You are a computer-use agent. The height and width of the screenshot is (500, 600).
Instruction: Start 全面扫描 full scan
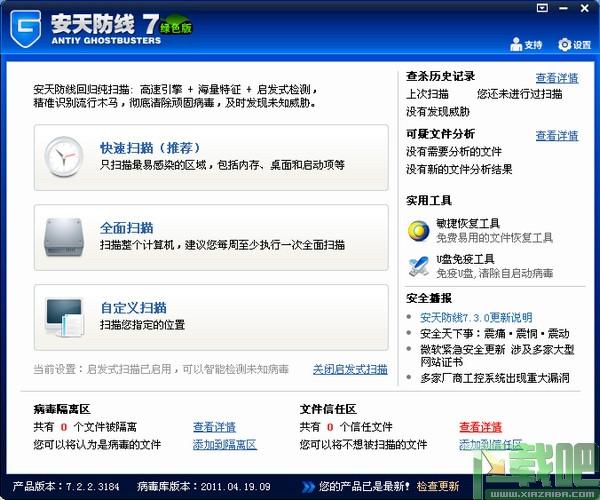(x=211, y=238)
